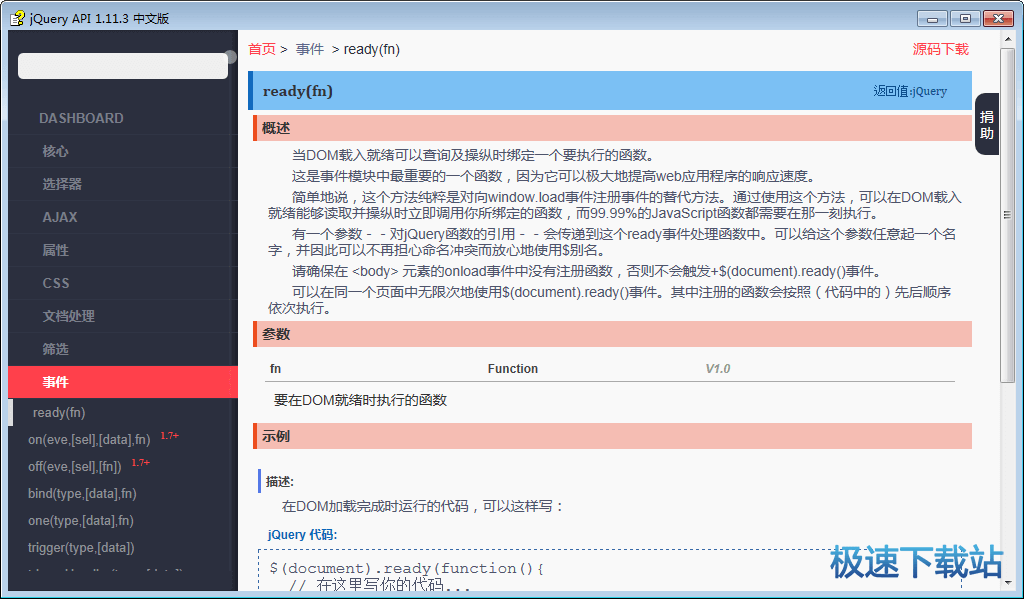
Task: Click the jQuery 代码: label
Action: click(x=302, y=534)
